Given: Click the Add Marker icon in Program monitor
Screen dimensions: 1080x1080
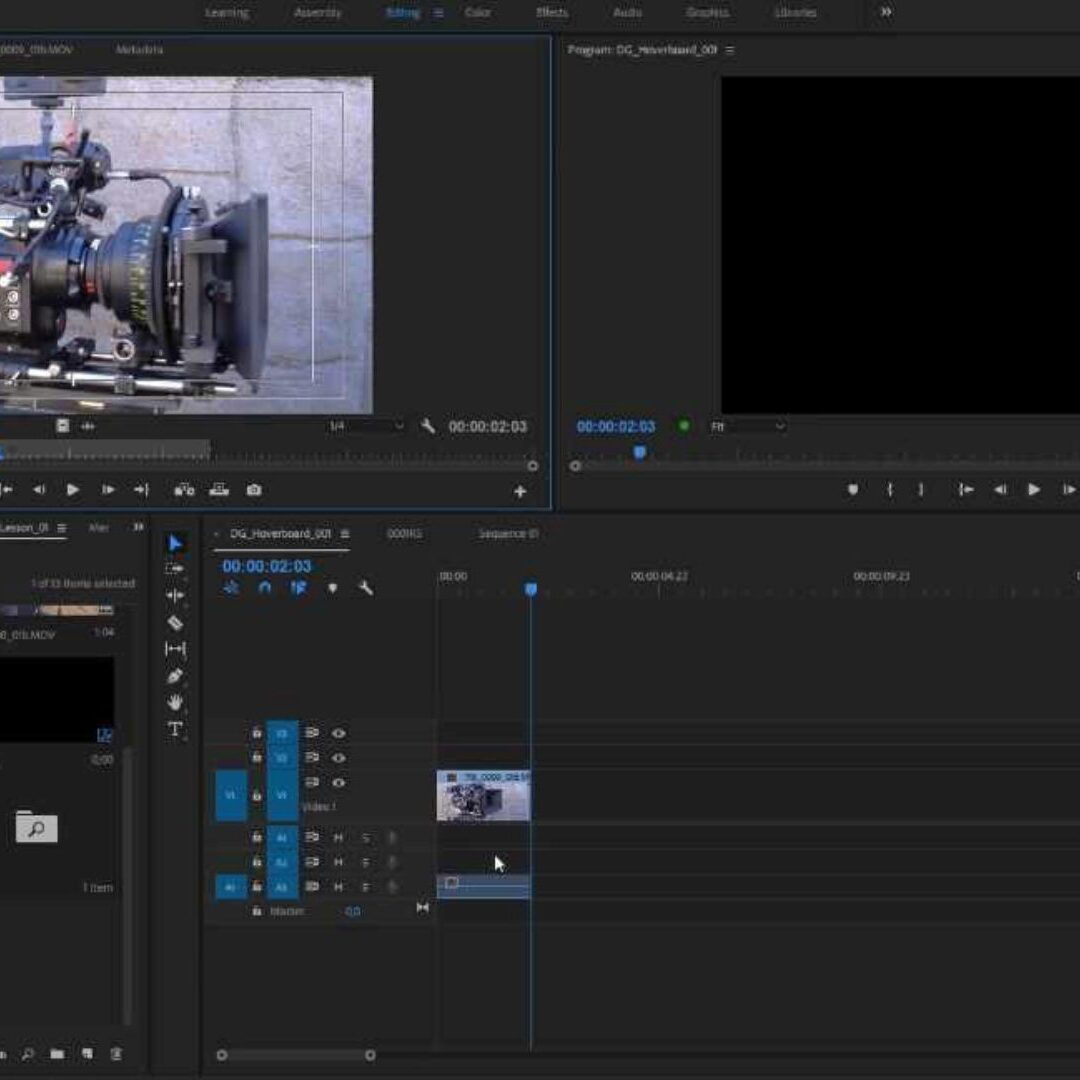Looking at the screenshot, I should [x=853, y=490].
